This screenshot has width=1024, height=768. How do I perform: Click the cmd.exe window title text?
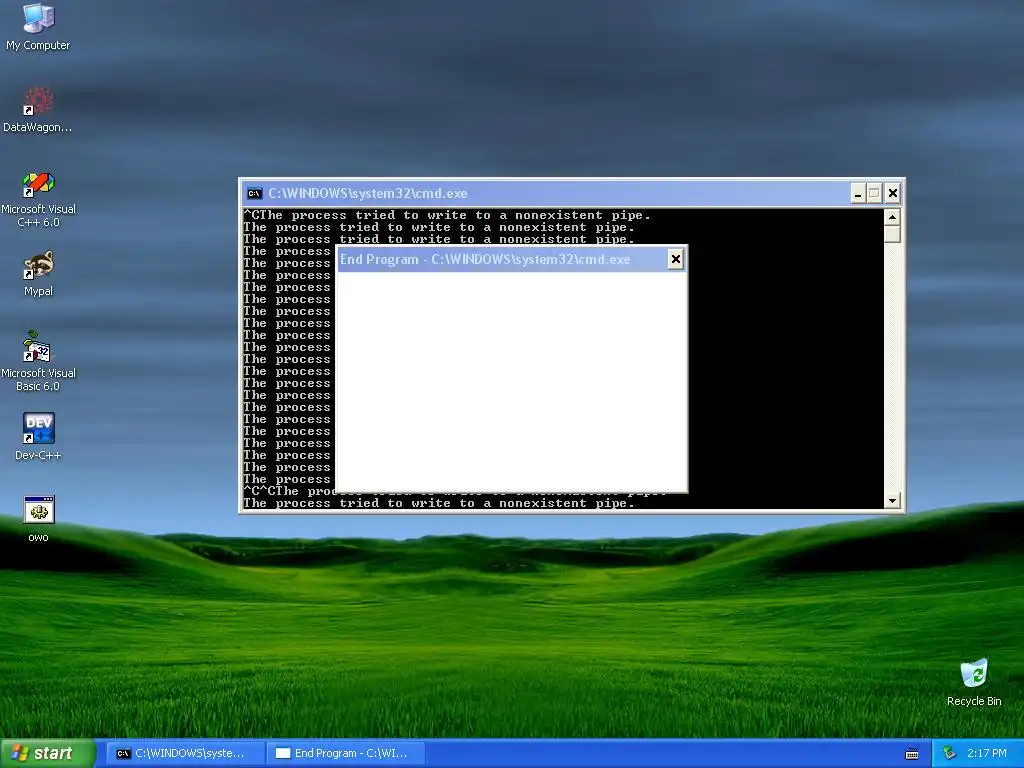[368, 193]
